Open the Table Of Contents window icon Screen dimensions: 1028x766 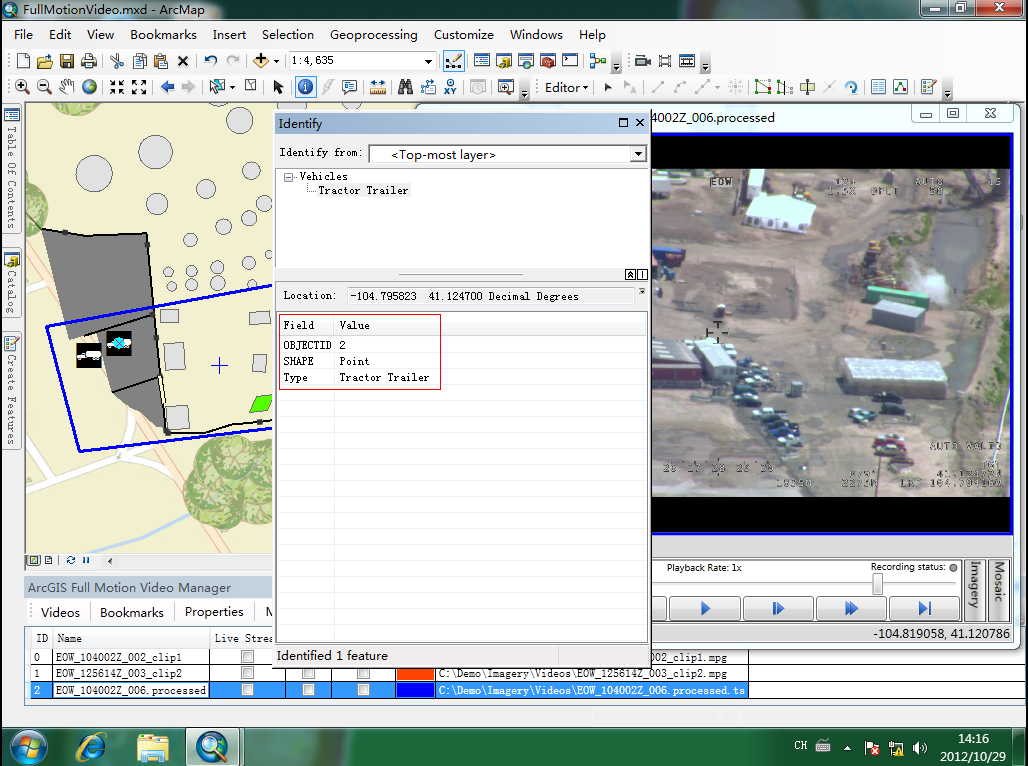pyautogui.click(x=482, y=61)
